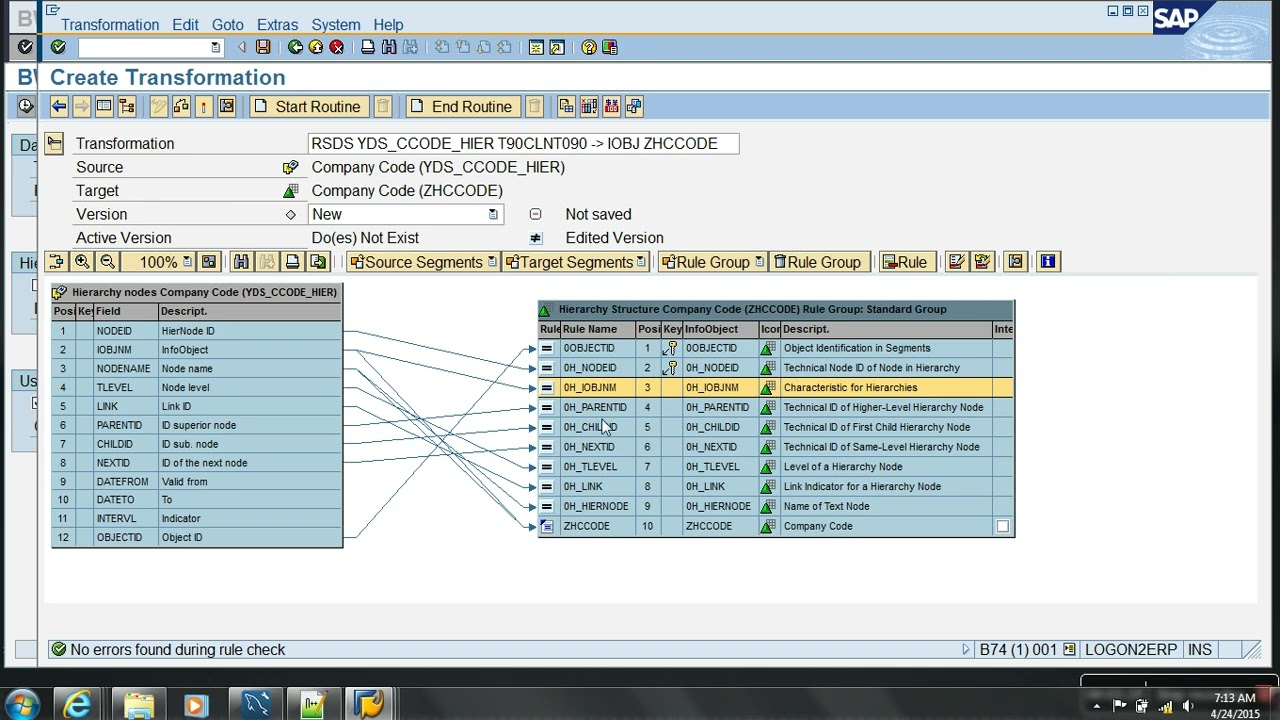Click the Activate icon next to Start Routine
Screen dimensions: 1280x720
[204, 106]
